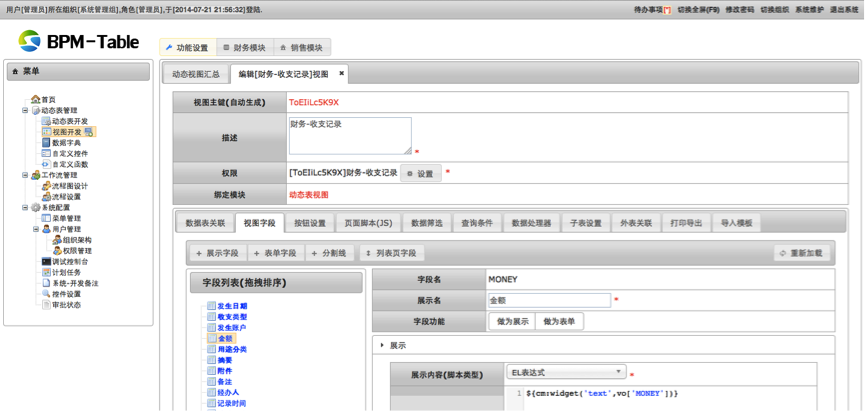Click the field icon beside 发生日期

(x=212, y=306)
